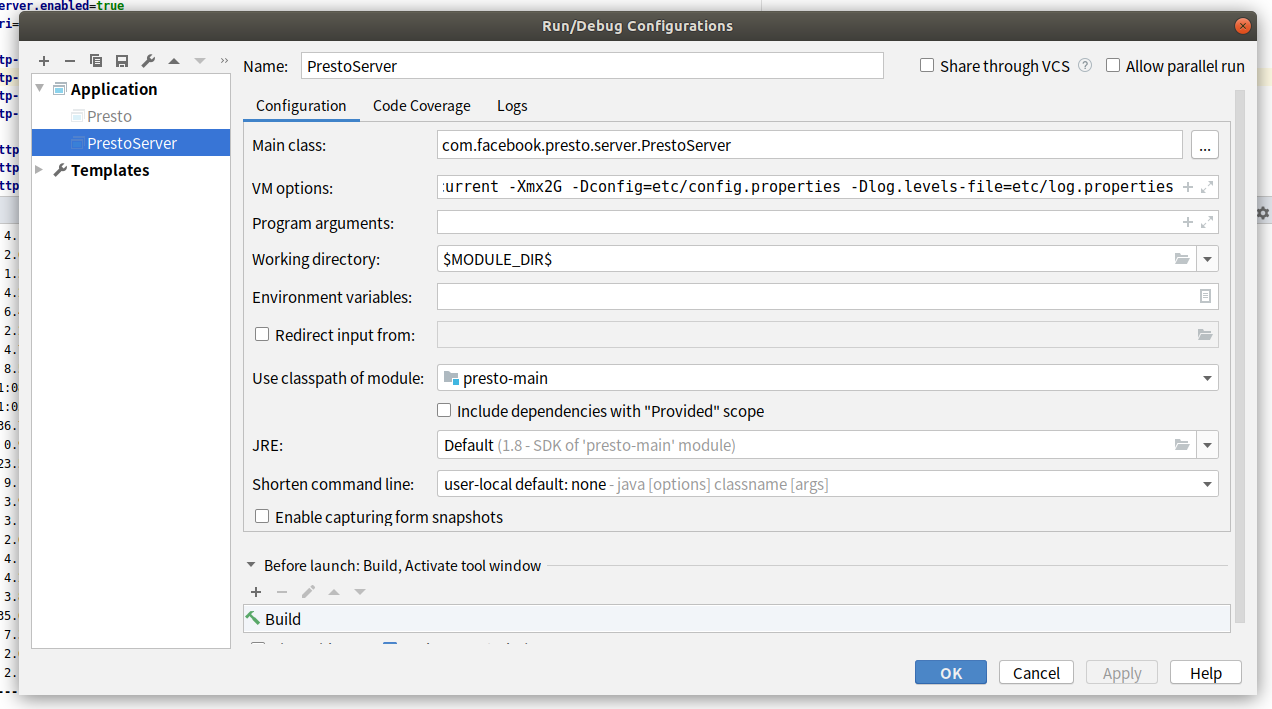Open Shorten command line dropdown
This screenshot has height=709, width=1272.
(1207, 485)
